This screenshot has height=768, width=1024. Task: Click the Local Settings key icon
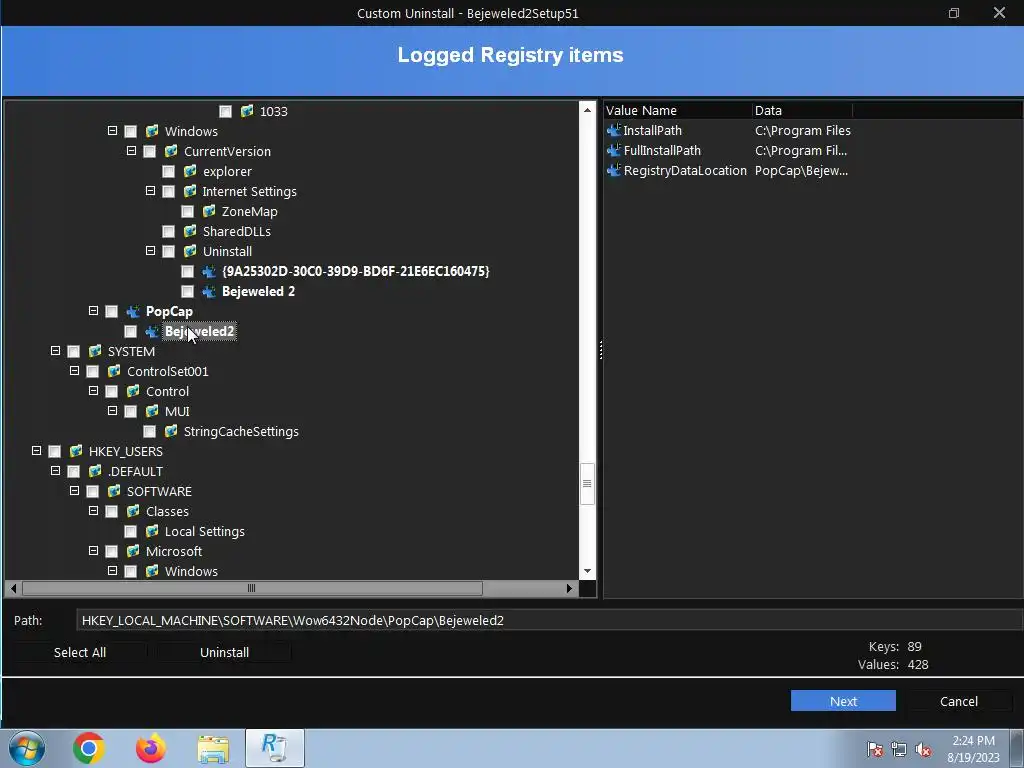click(152, 532)
